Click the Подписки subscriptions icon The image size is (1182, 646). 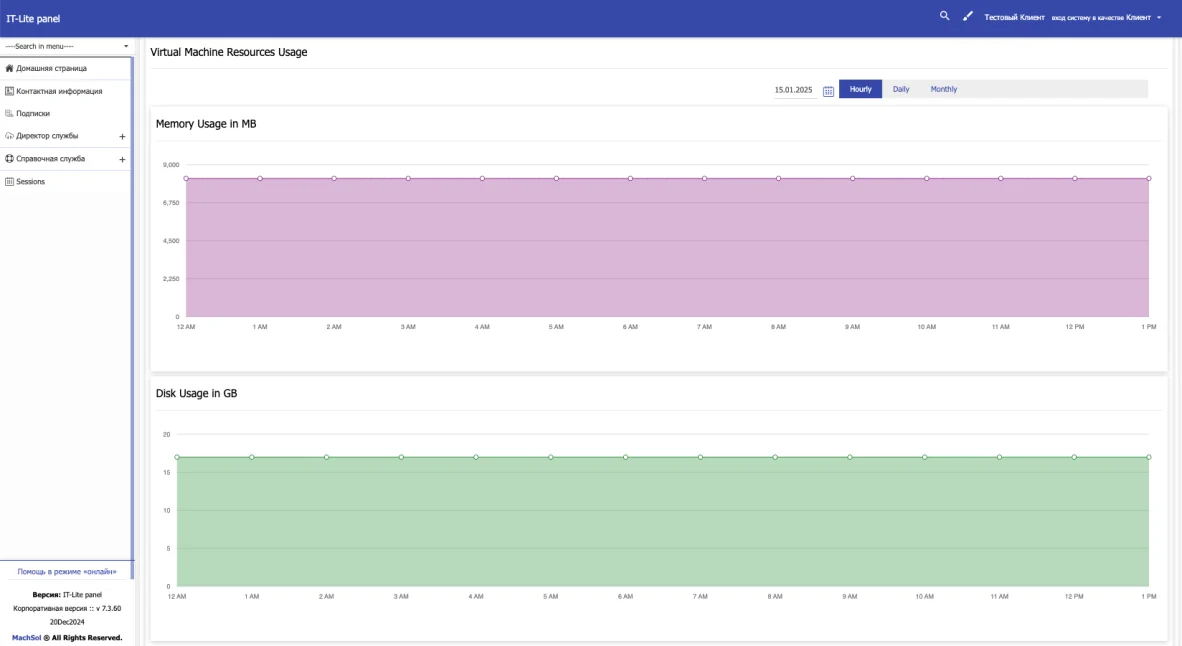point(9,113)
